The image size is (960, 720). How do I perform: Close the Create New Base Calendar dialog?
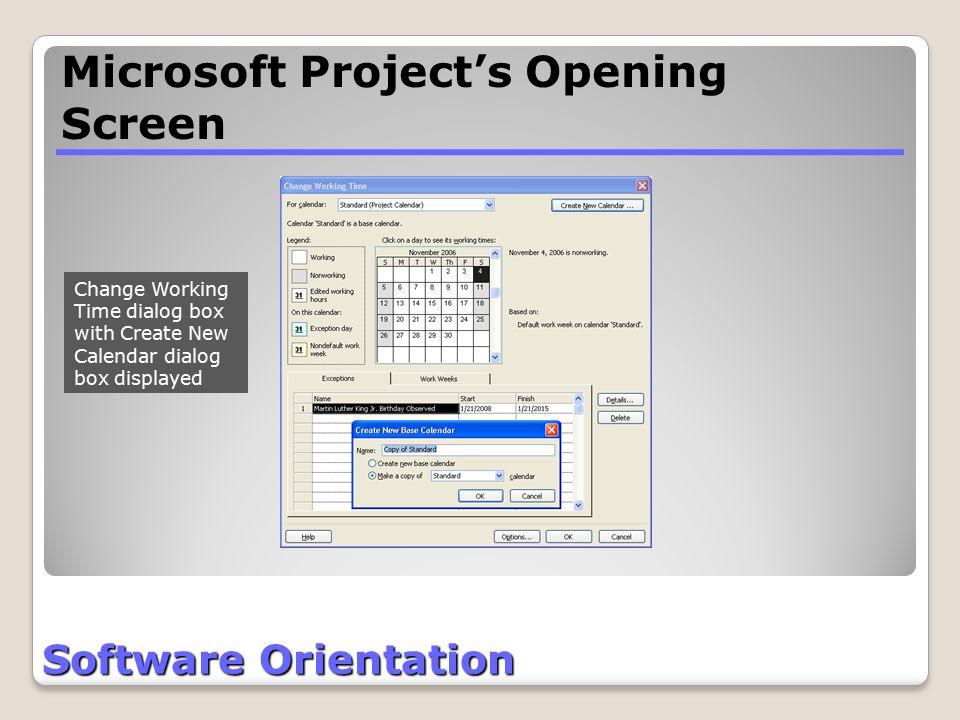tap(552, 430)
